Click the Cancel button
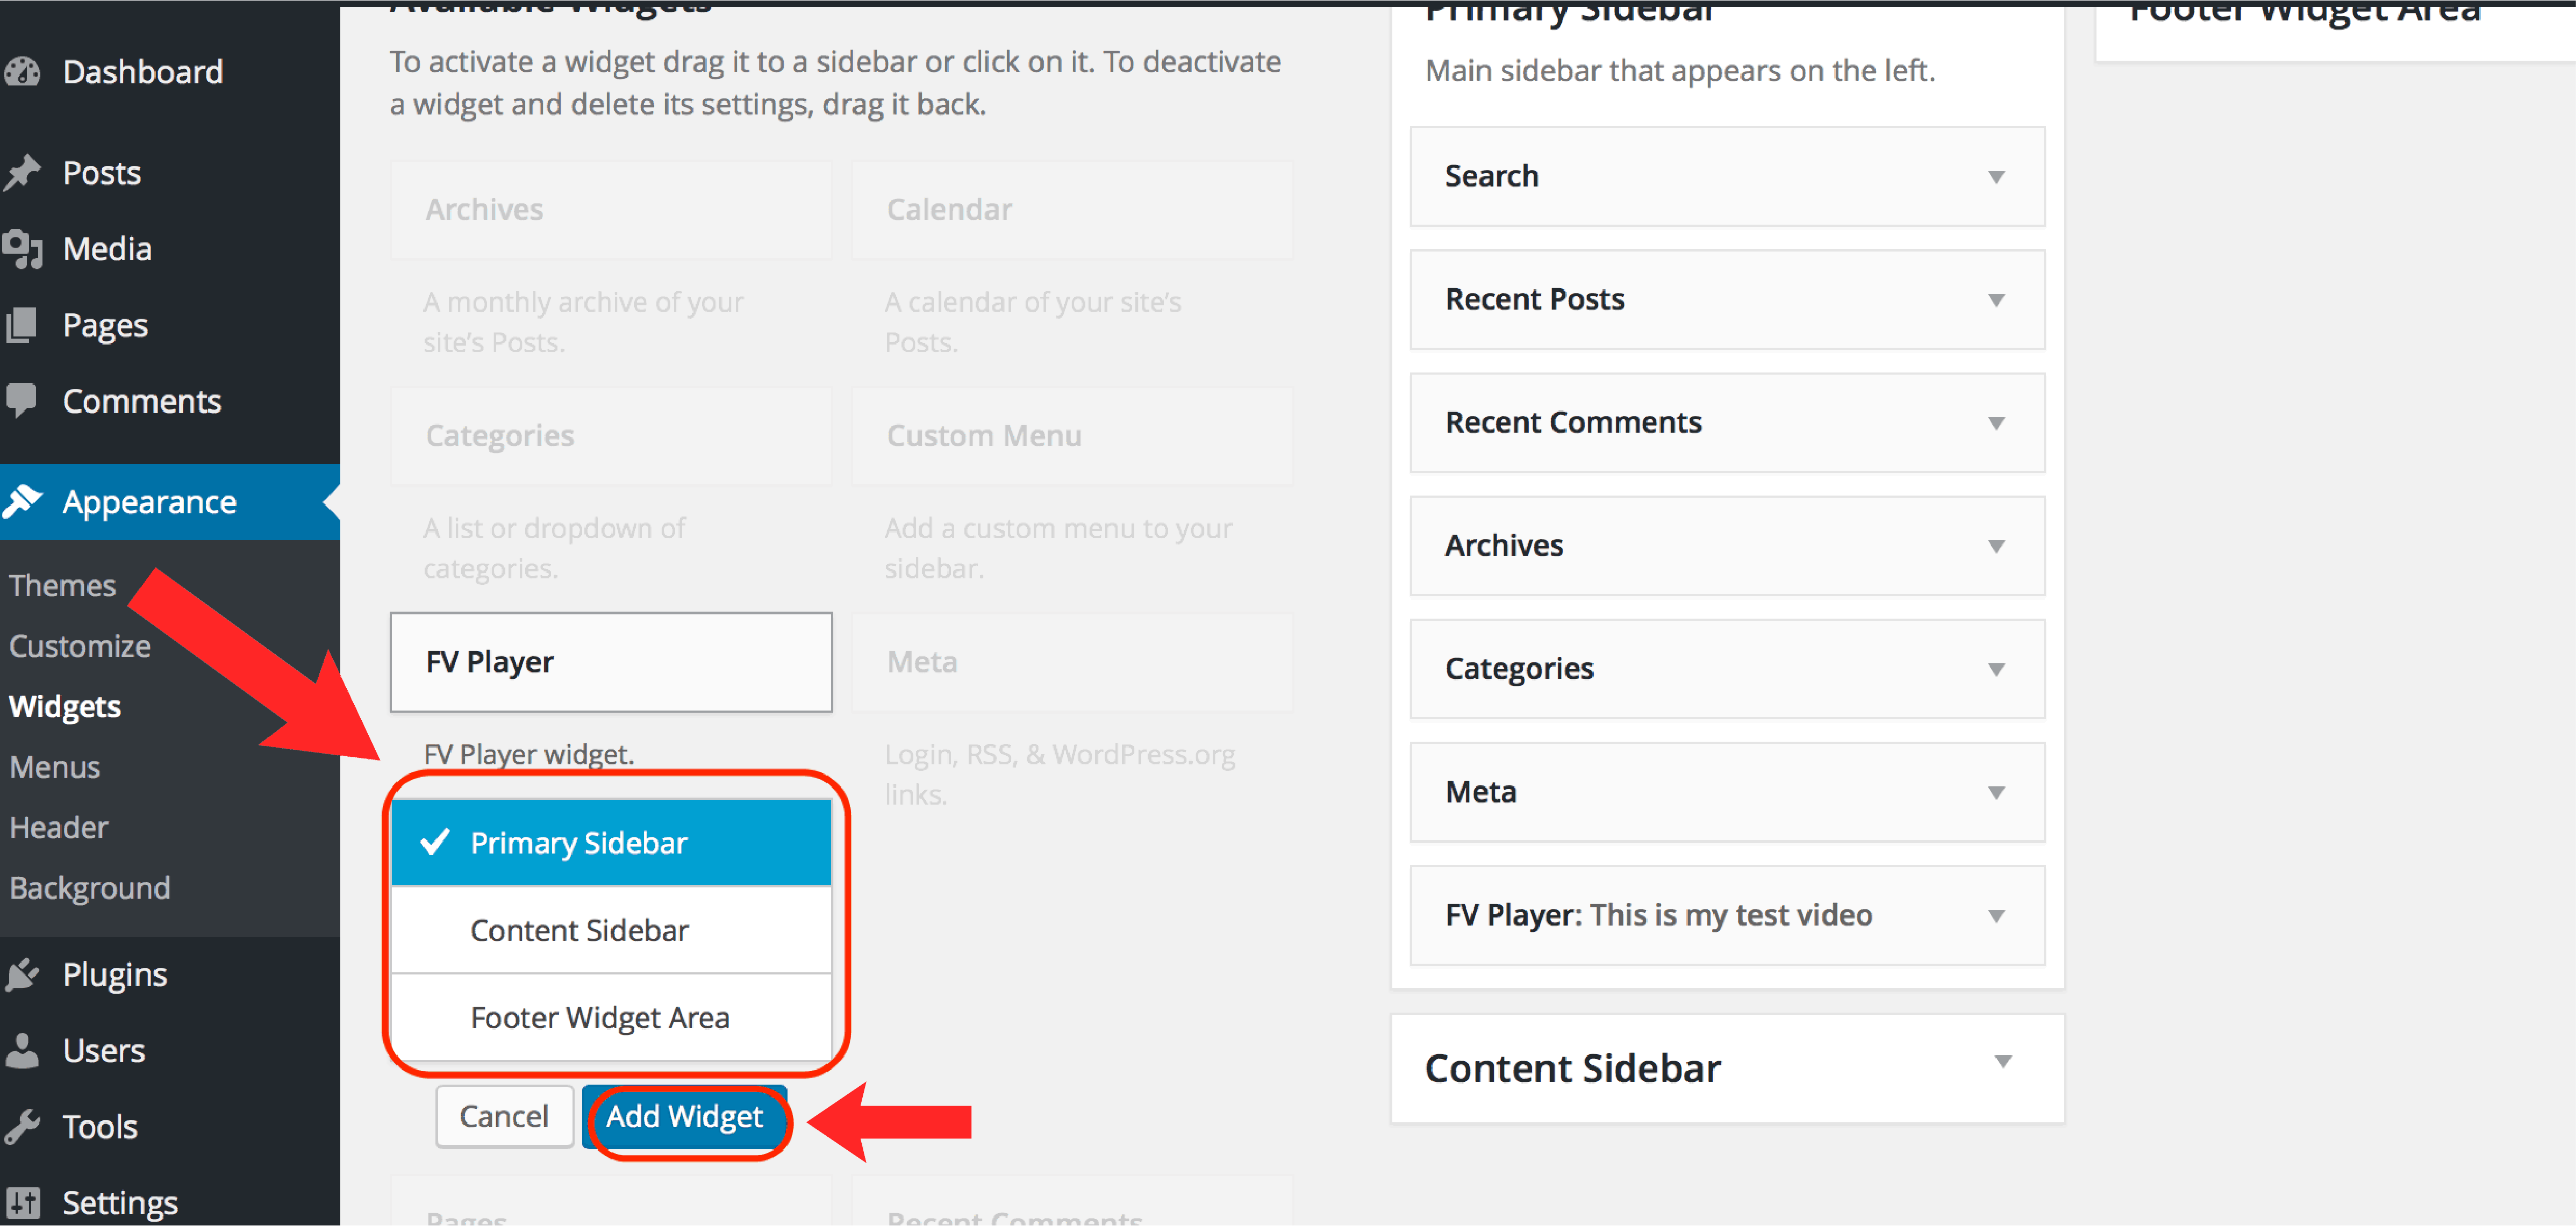Screen dimensions: 2576x1226 coord(504,1117)
